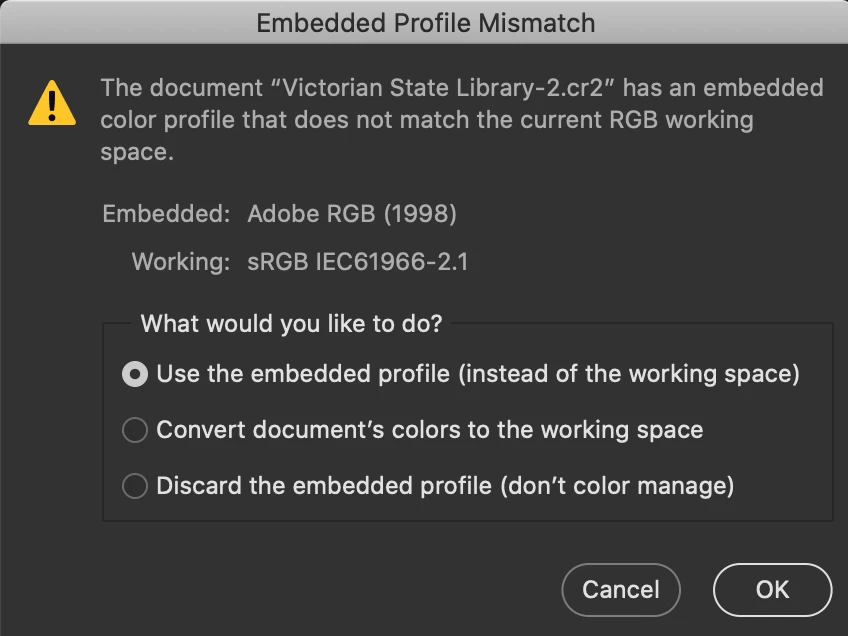Click the yellow warning triangle icon
Viewport: 848px width, 636px height.
point(51,101)
